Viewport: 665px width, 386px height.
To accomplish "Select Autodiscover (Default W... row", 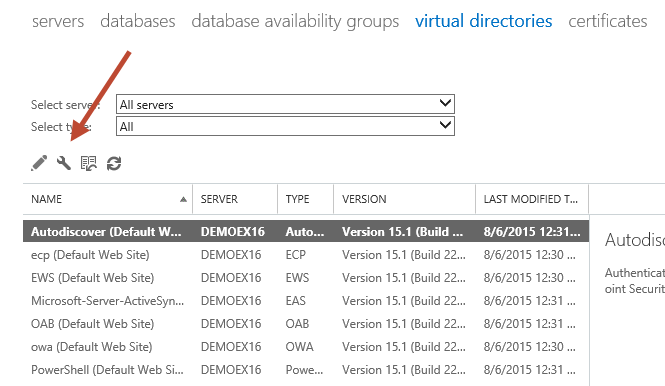I will [306, 232].
